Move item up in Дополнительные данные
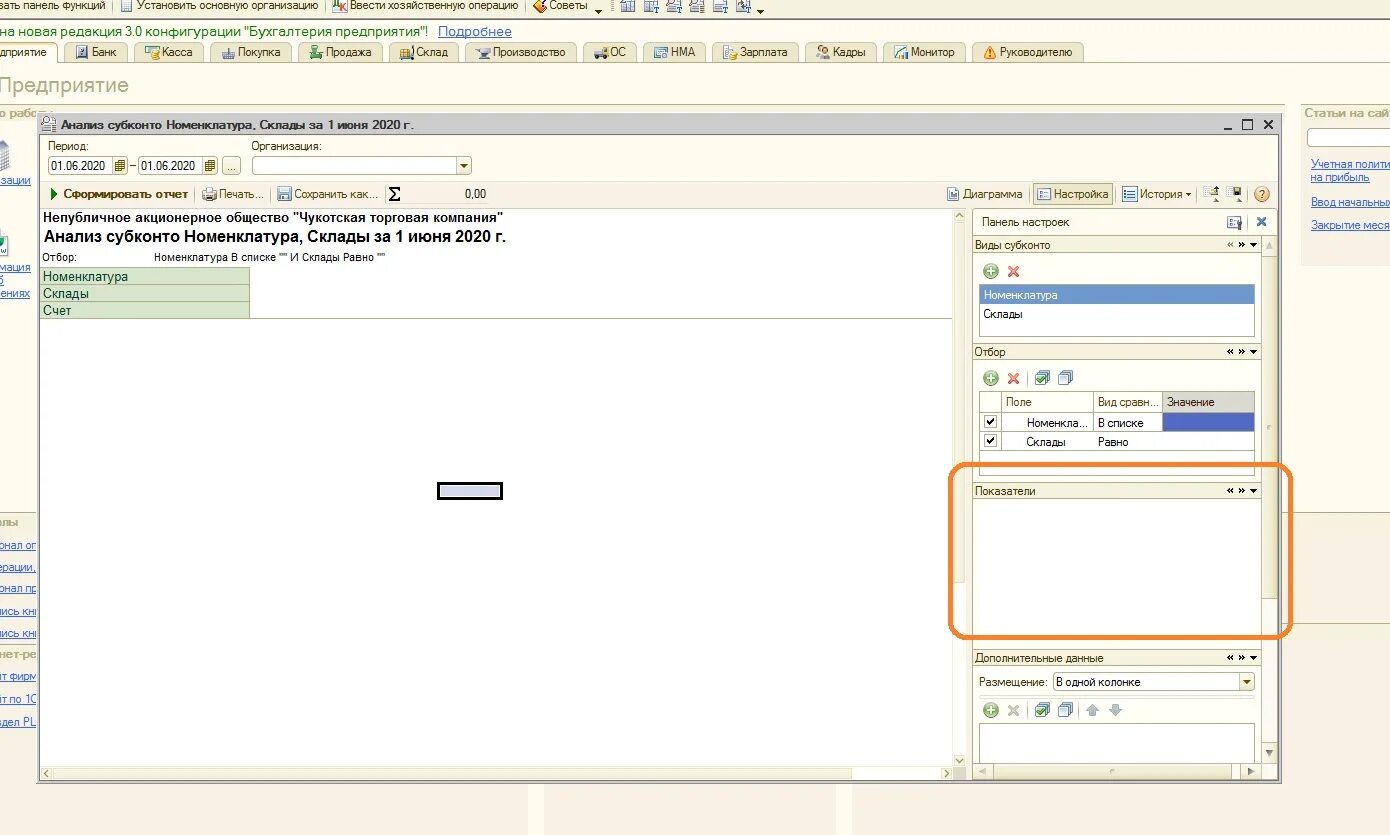Image resolution: width=1390 pixels, height=835 pixels. tap(1093, 710)
